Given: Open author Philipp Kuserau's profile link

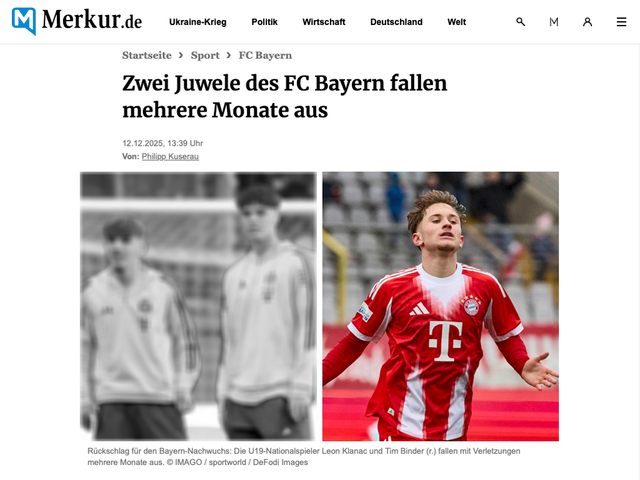Looking at the screenshot, I should coord(170,156).
